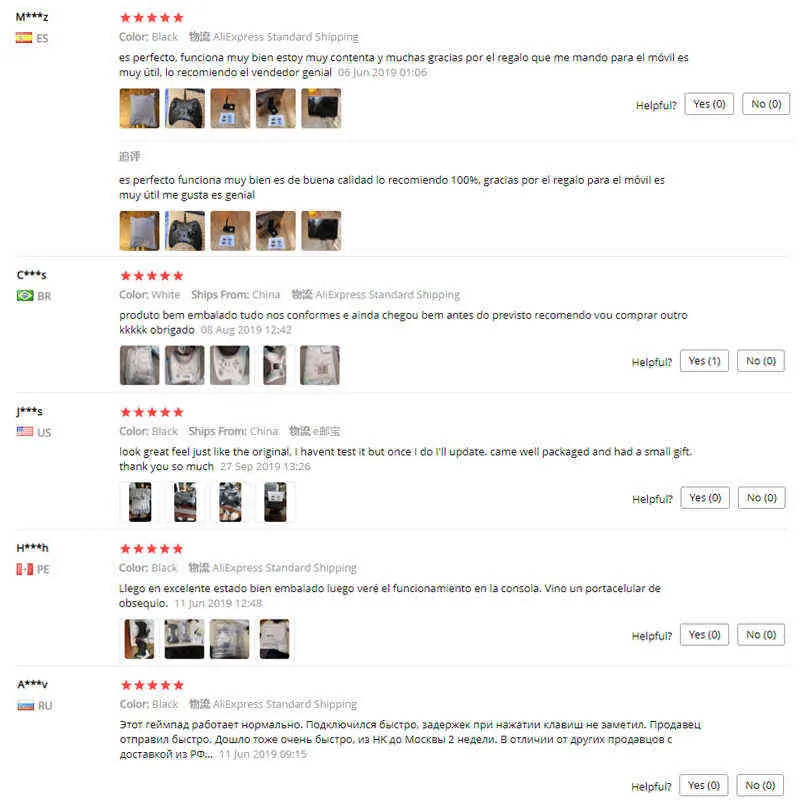Mark M***z's review helpful with Yes (0)
Screen dimensions: 800x800
click(709, 104)
